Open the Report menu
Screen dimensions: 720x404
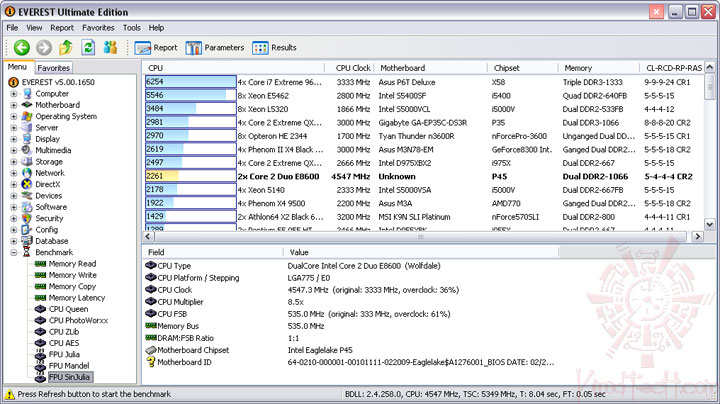click(x=62, y=28)
